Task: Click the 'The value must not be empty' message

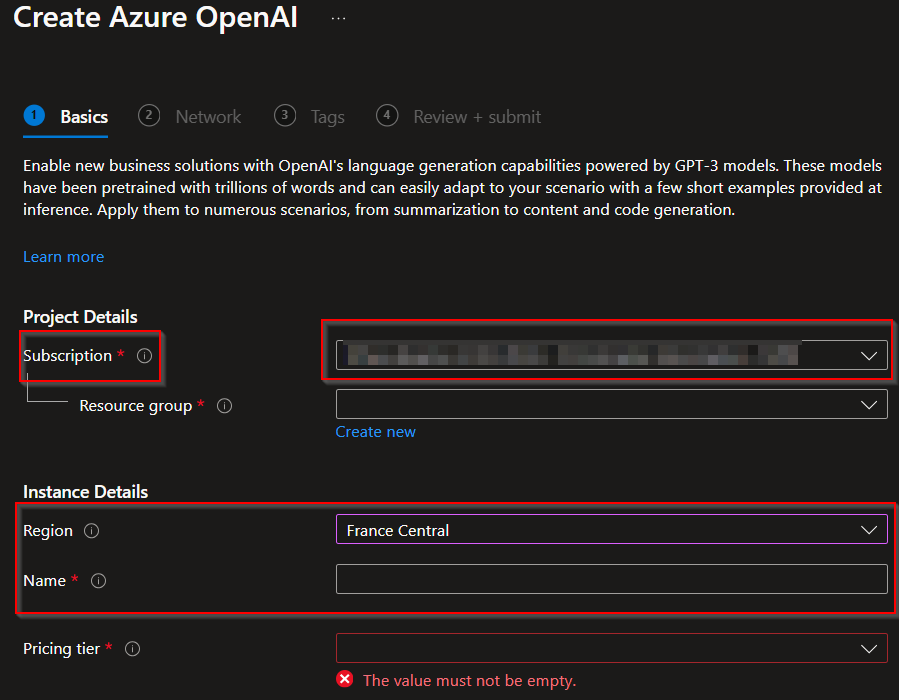Action: [469, 680]
